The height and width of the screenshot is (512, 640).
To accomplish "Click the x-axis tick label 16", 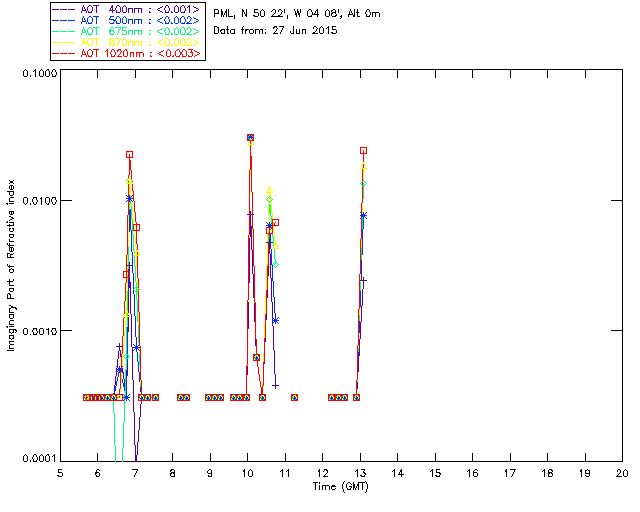I will tap(472, 473).
